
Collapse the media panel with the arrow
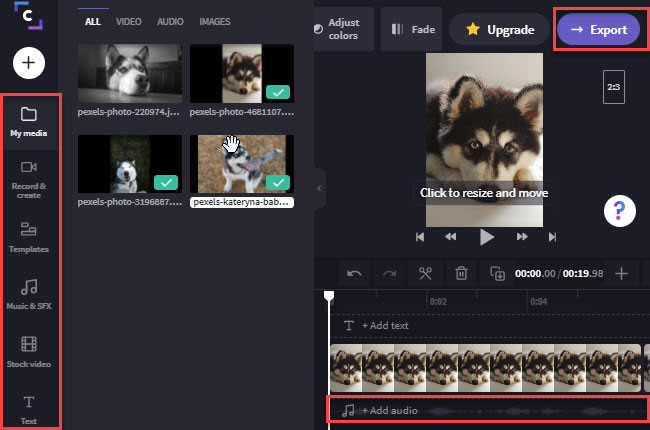pos(320,187)
